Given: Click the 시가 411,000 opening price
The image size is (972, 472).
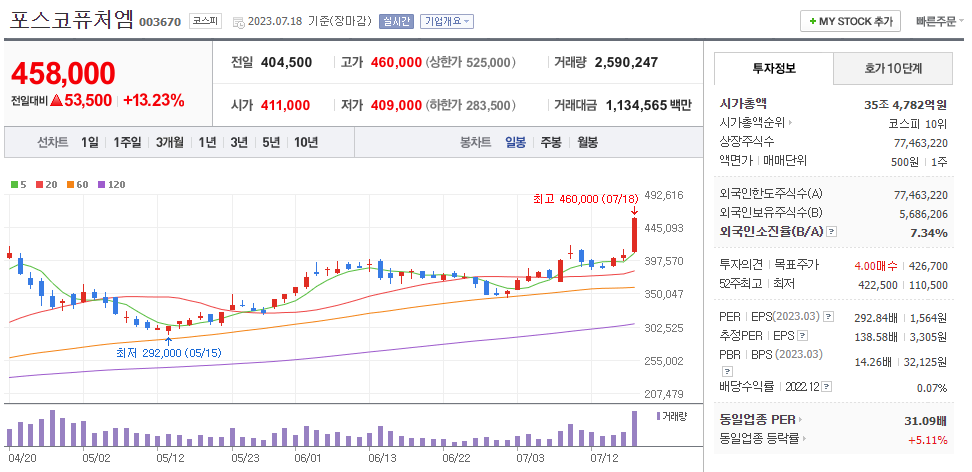Looking at the screenshot, I should [x=270, y=105].
